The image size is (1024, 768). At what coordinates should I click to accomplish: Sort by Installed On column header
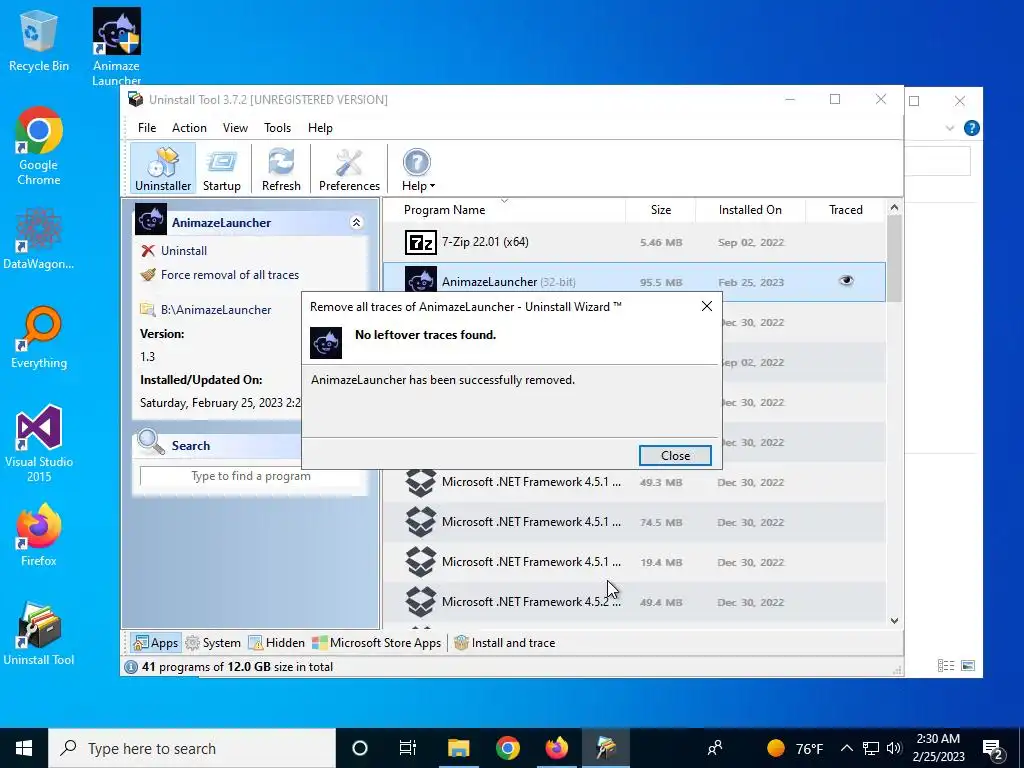750,210
